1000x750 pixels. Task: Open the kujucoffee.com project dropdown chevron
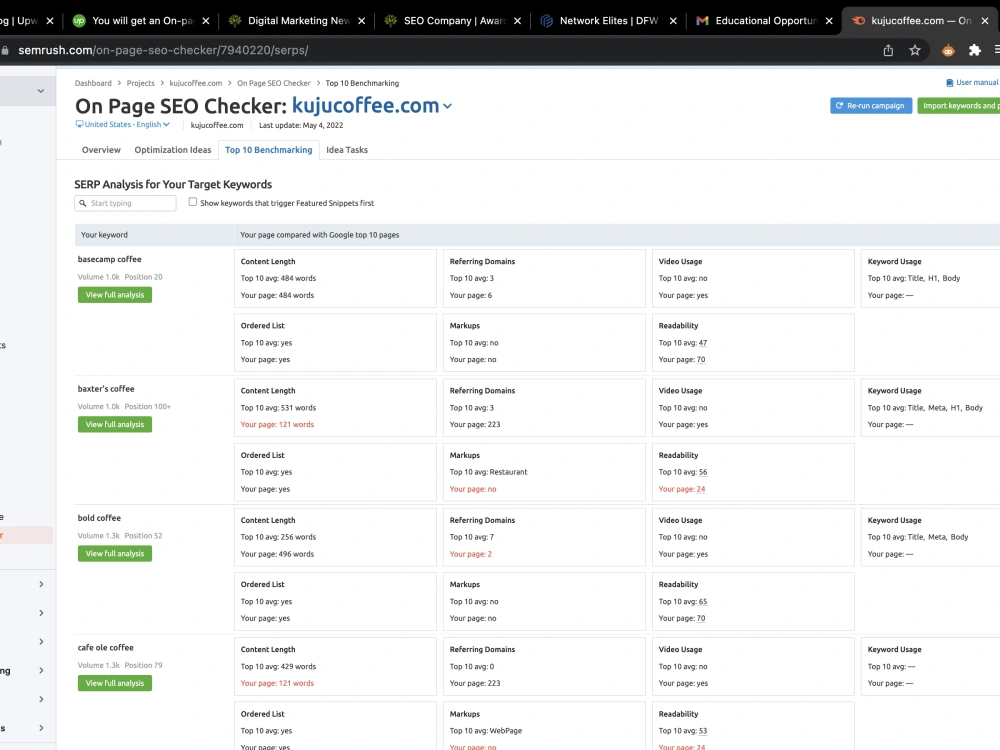pyautogui.click(x=448, y=107)
